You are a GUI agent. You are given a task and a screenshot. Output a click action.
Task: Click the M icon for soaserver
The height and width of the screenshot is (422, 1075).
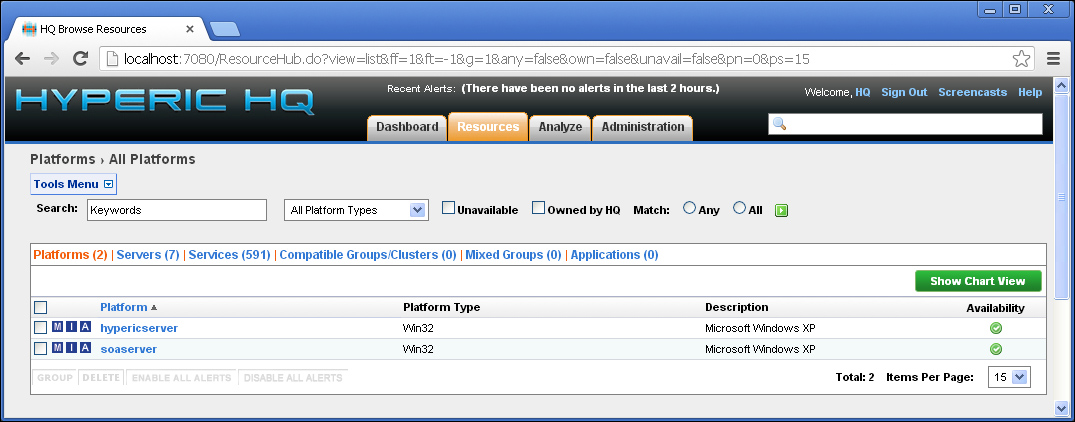[58, 348]
